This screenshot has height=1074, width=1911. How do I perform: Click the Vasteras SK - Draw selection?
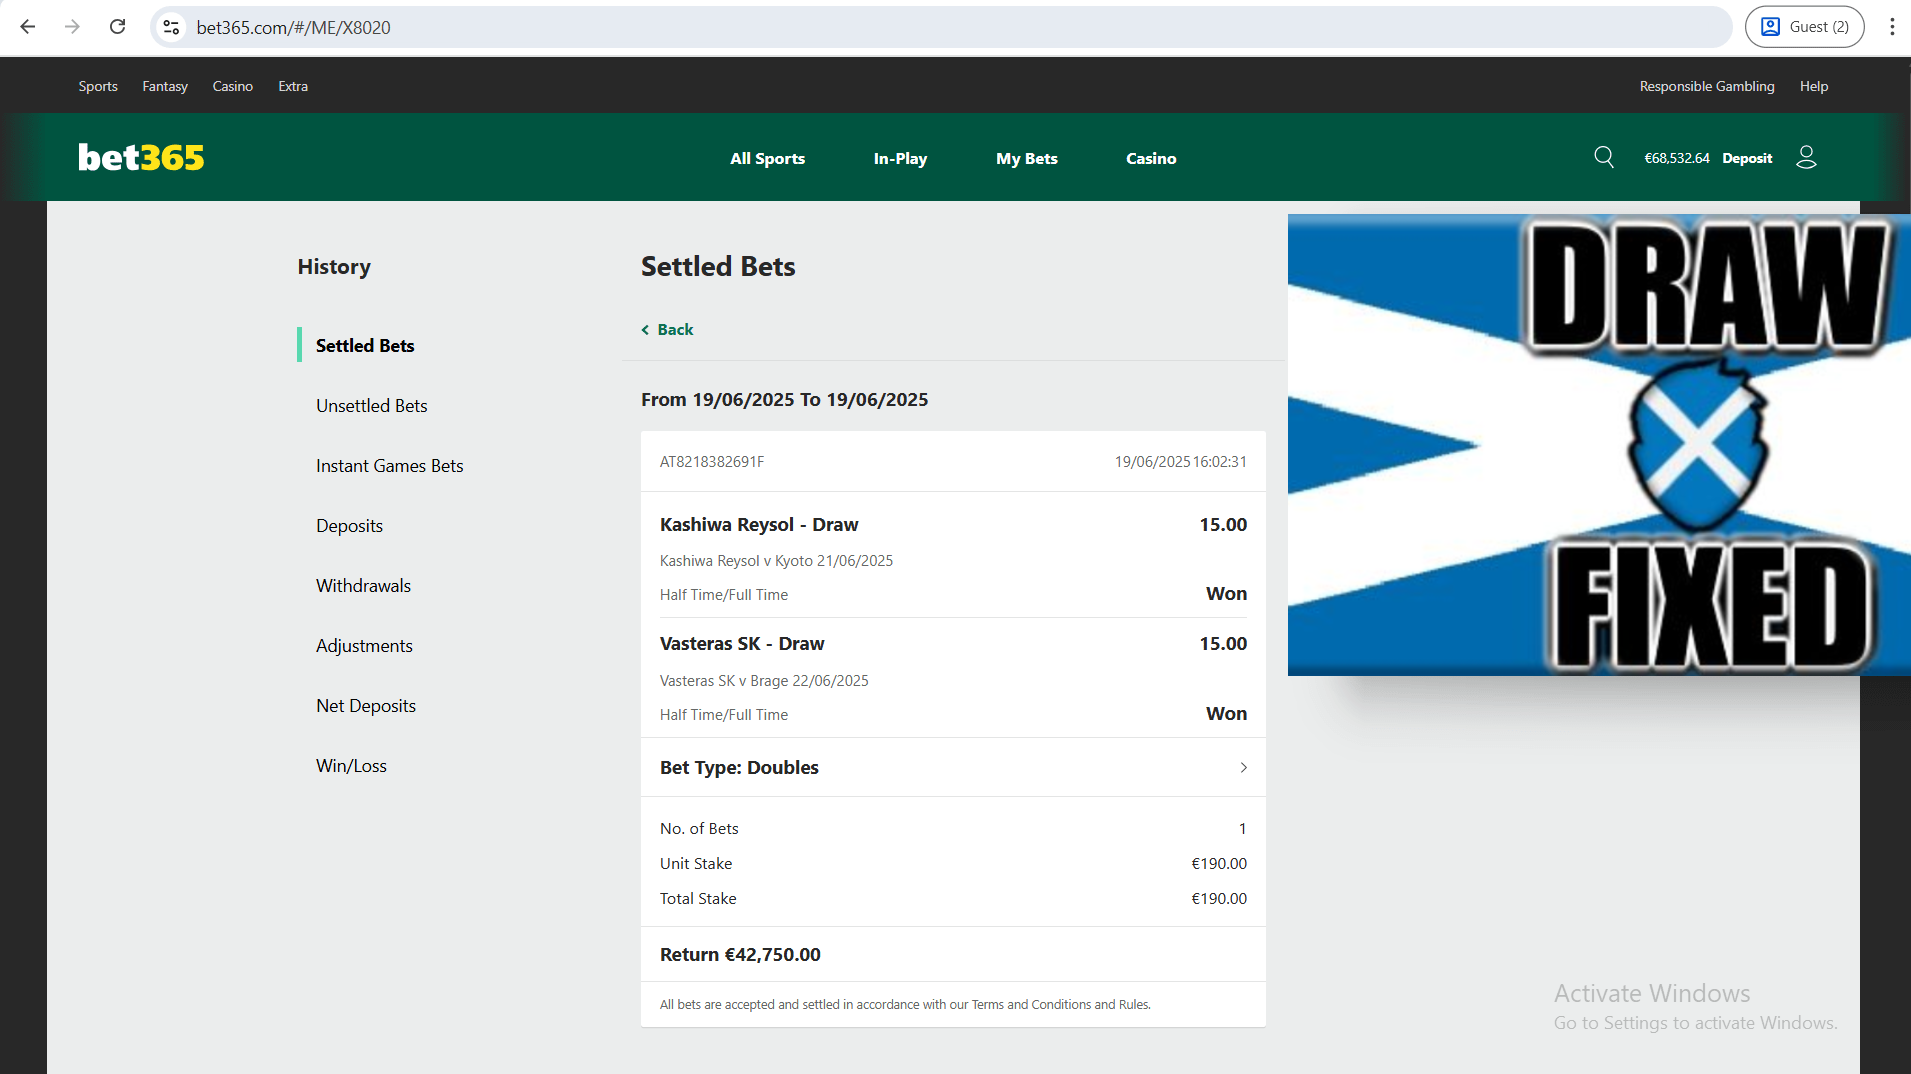tap(741, 643)
